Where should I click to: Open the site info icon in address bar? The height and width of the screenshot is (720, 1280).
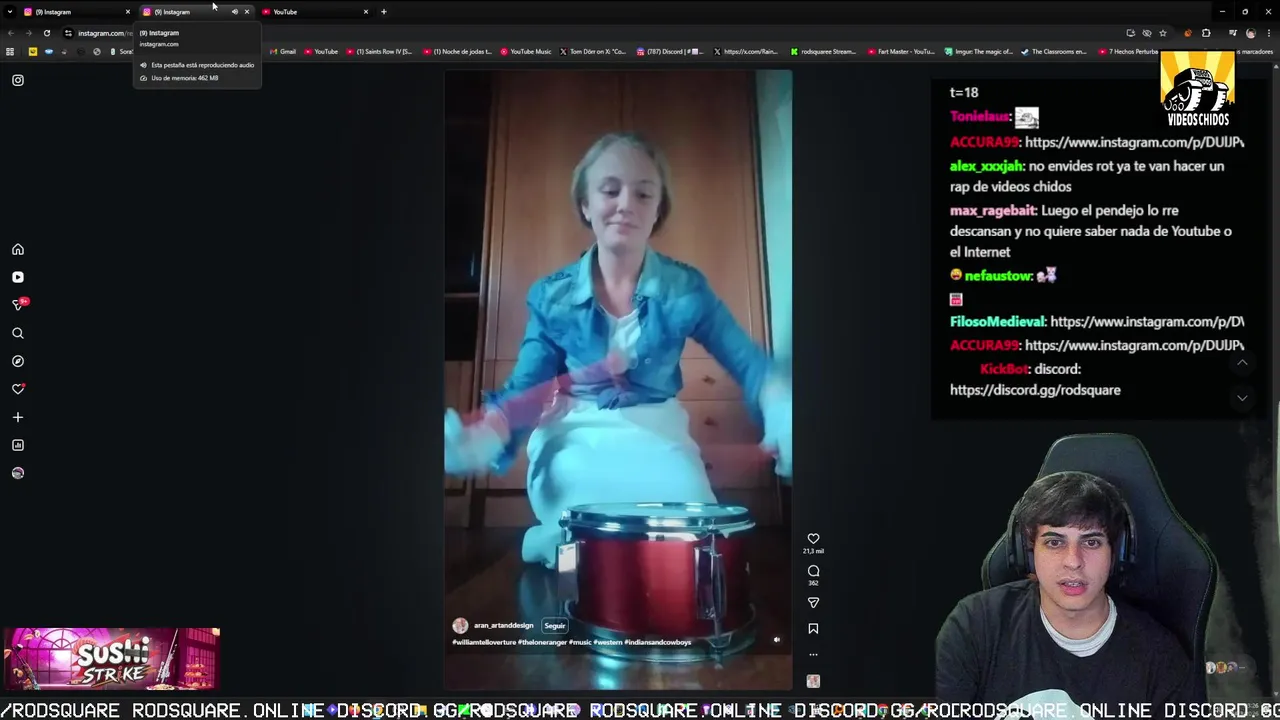(x=68, y=33)
